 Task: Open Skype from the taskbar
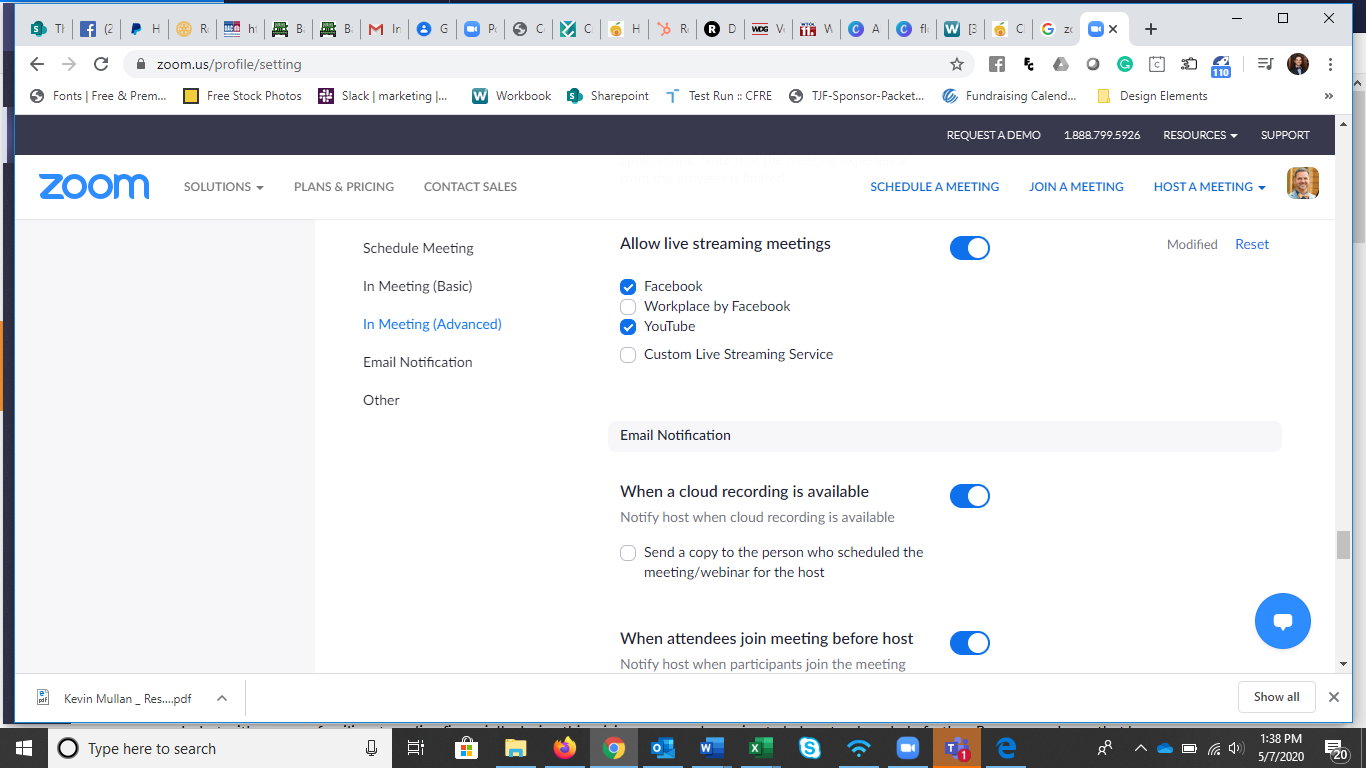(810, 748)
